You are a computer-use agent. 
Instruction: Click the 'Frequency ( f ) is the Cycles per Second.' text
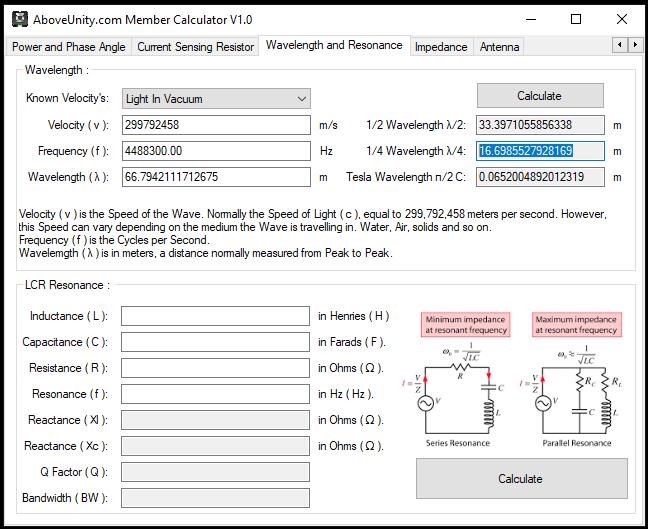pos(114,240)
